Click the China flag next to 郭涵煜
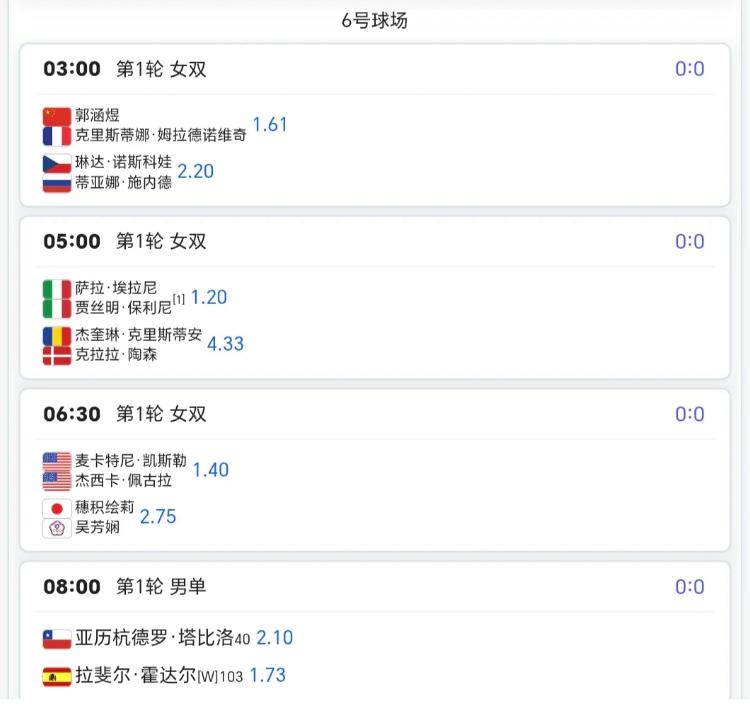This screenshot has height=722, width=750. [x=57, y=116]
